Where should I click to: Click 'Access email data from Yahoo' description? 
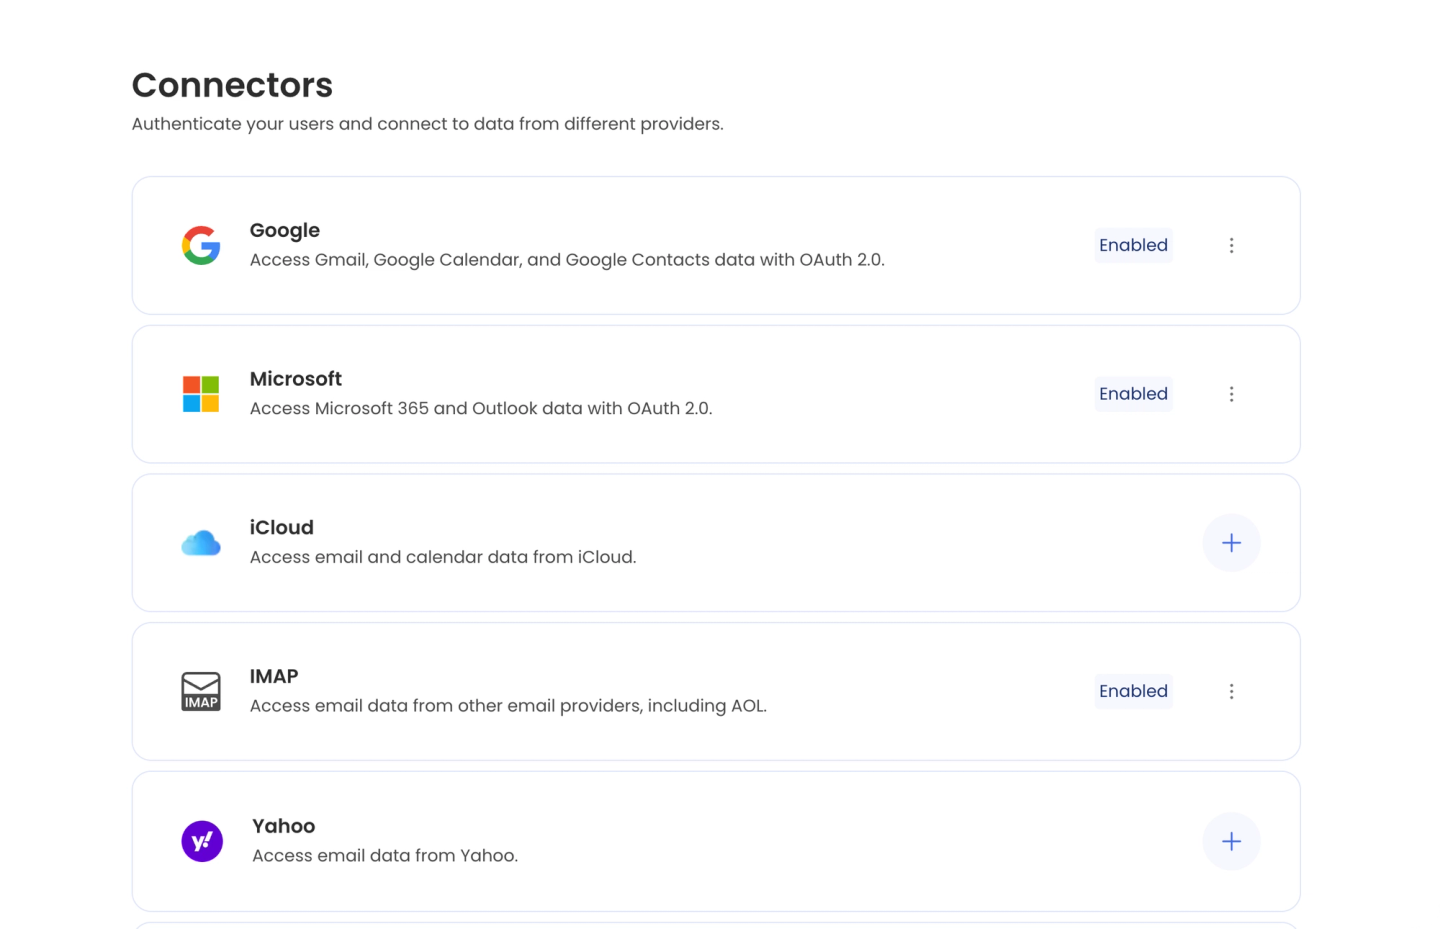tap(385, 856)
